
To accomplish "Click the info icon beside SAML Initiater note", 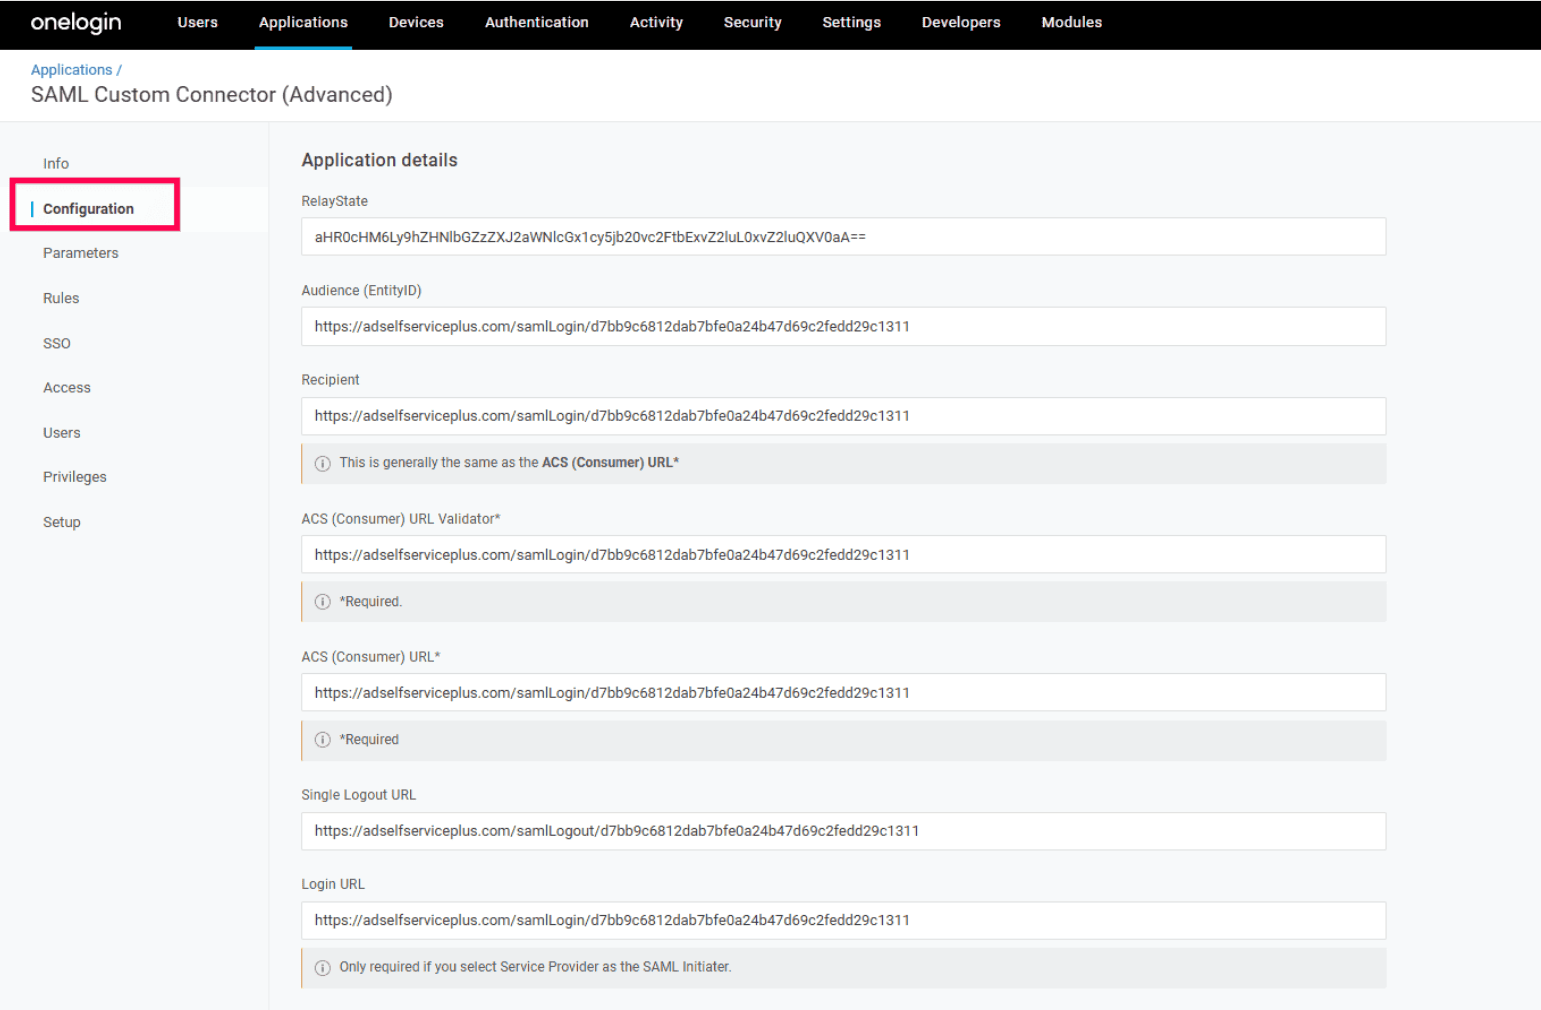I will click(322, 967).
